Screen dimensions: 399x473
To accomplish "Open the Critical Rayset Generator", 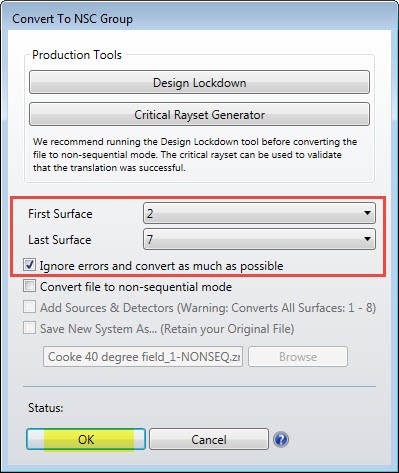I will 199,114.
